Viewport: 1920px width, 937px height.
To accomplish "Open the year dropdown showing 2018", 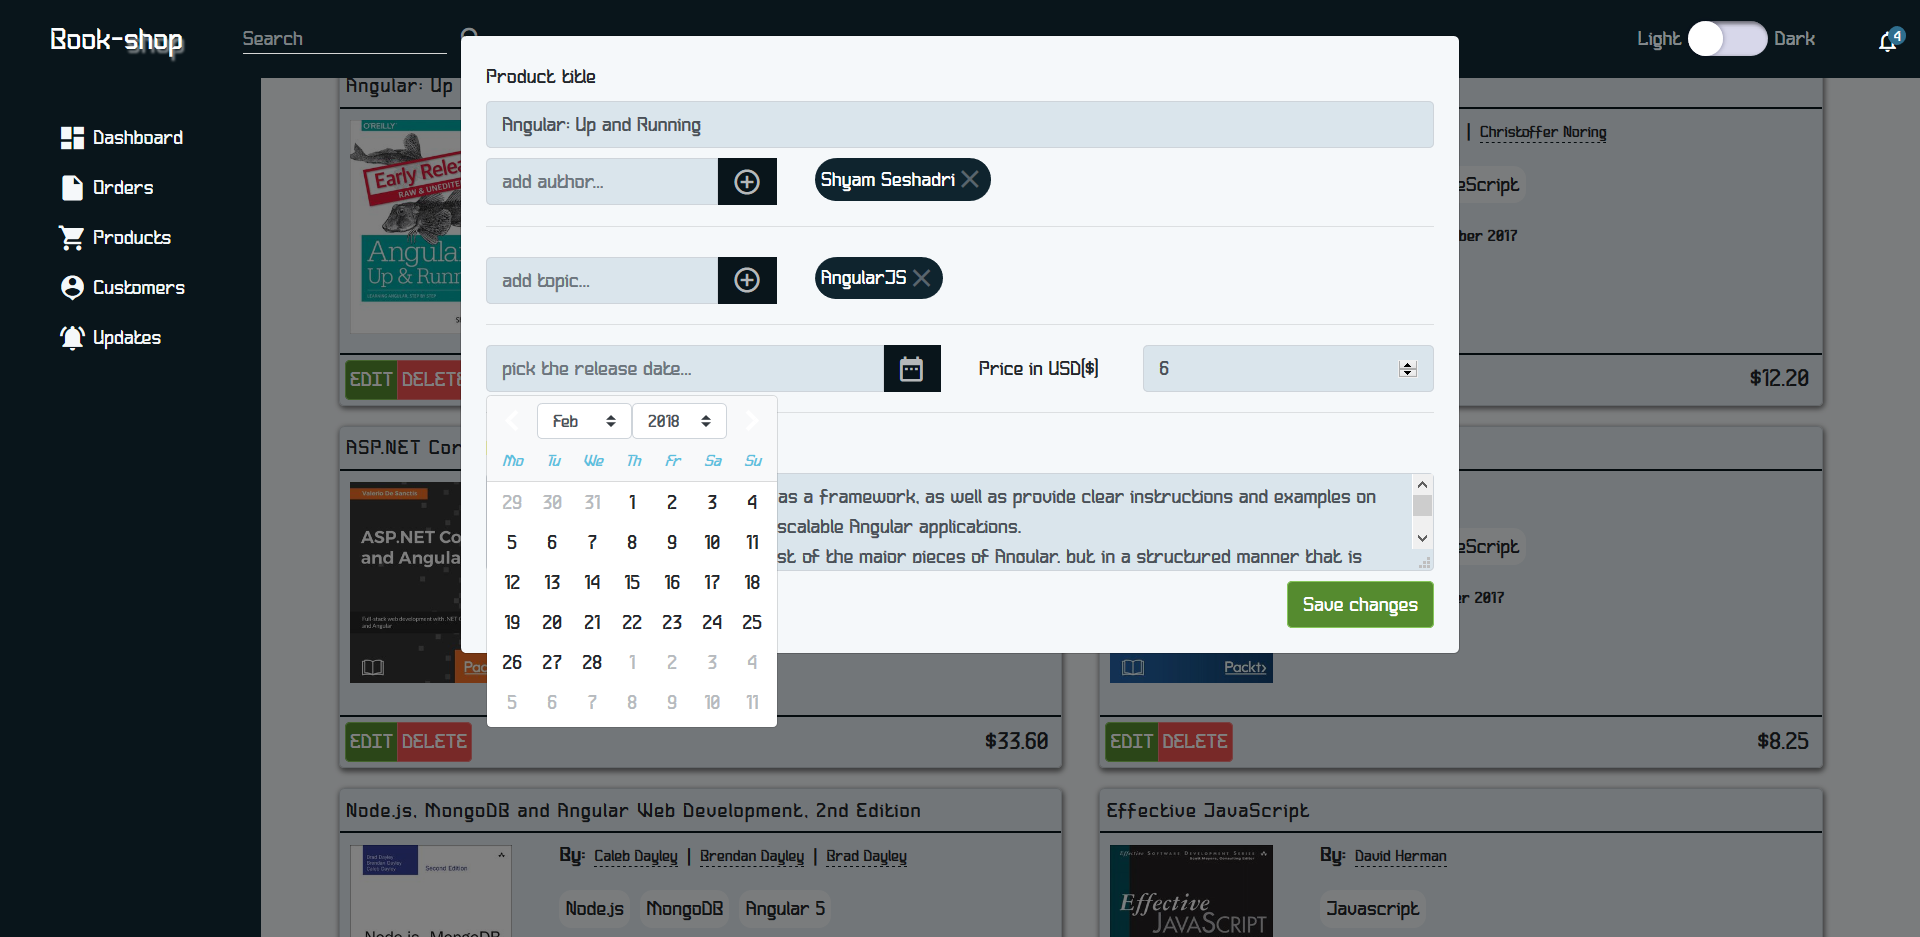I will pos(679,421).
